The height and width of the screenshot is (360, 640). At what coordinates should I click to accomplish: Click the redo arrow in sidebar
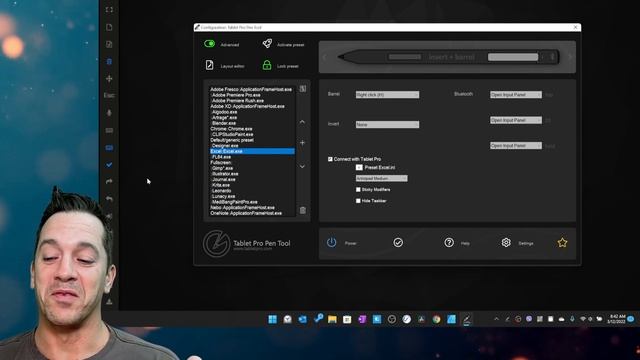click(x=109, y=182)
